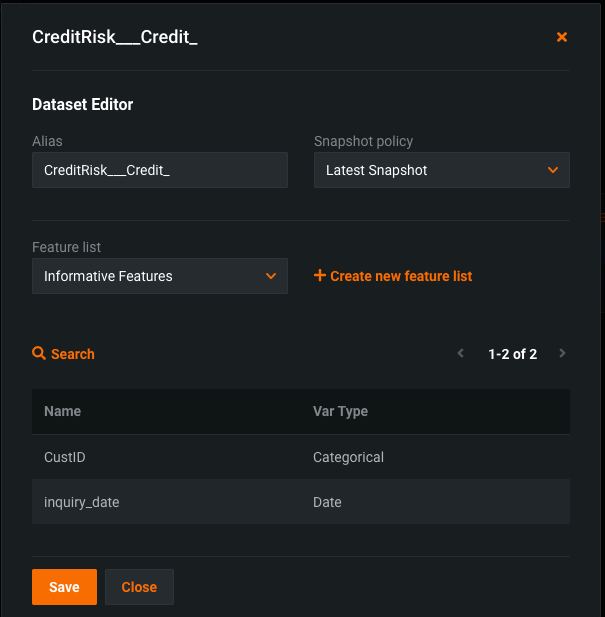Image resolution: width=605 pixels, height=617 pixels.
Task: Open the Snapshot policy dropdown
Action: click(441, 170)
